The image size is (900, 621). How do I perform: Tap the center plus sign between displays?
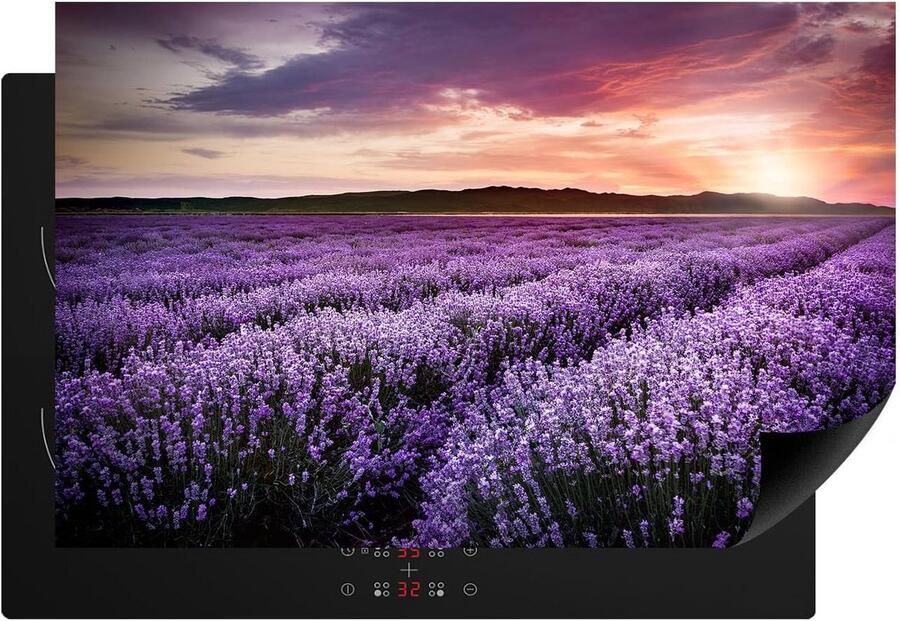pyautogui.click(x=409, y=570)
